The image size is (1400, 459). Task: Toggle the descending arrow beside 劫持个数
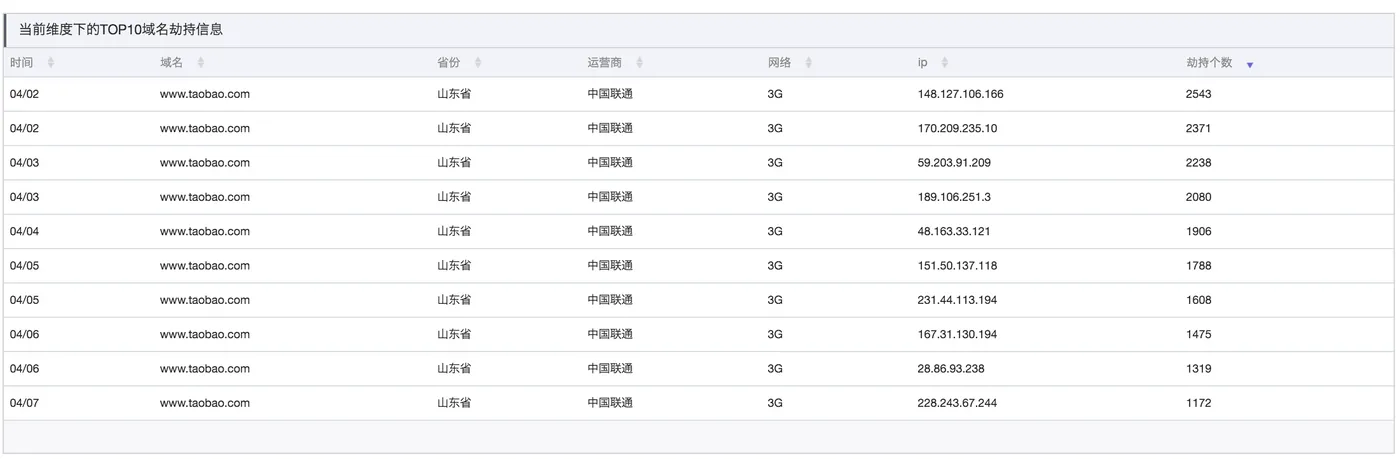coord(1250,65)
